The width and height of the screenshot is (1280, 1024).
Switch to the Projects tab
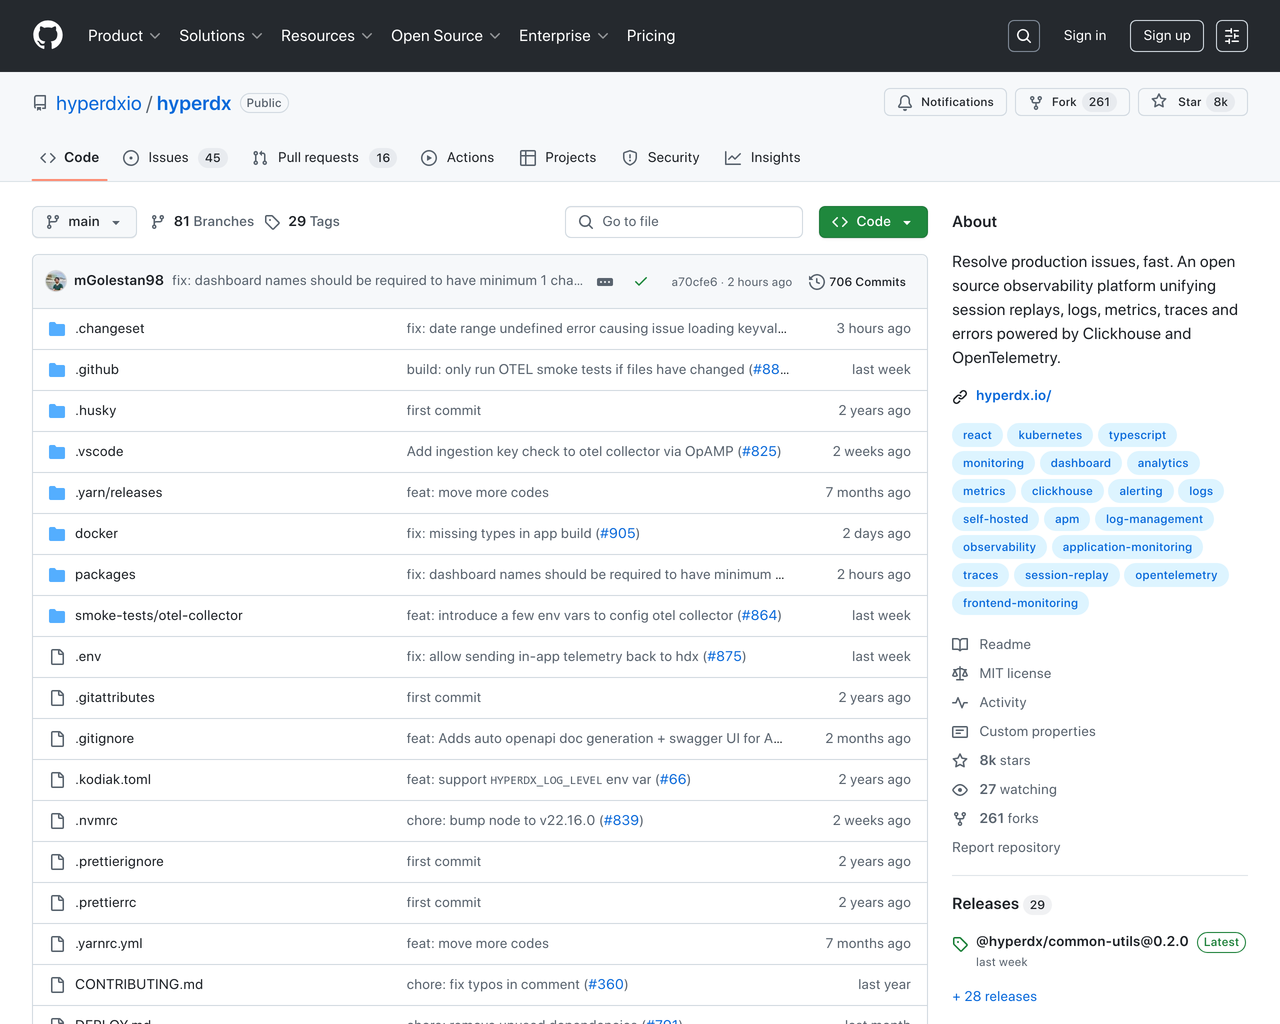click(558, 158)
